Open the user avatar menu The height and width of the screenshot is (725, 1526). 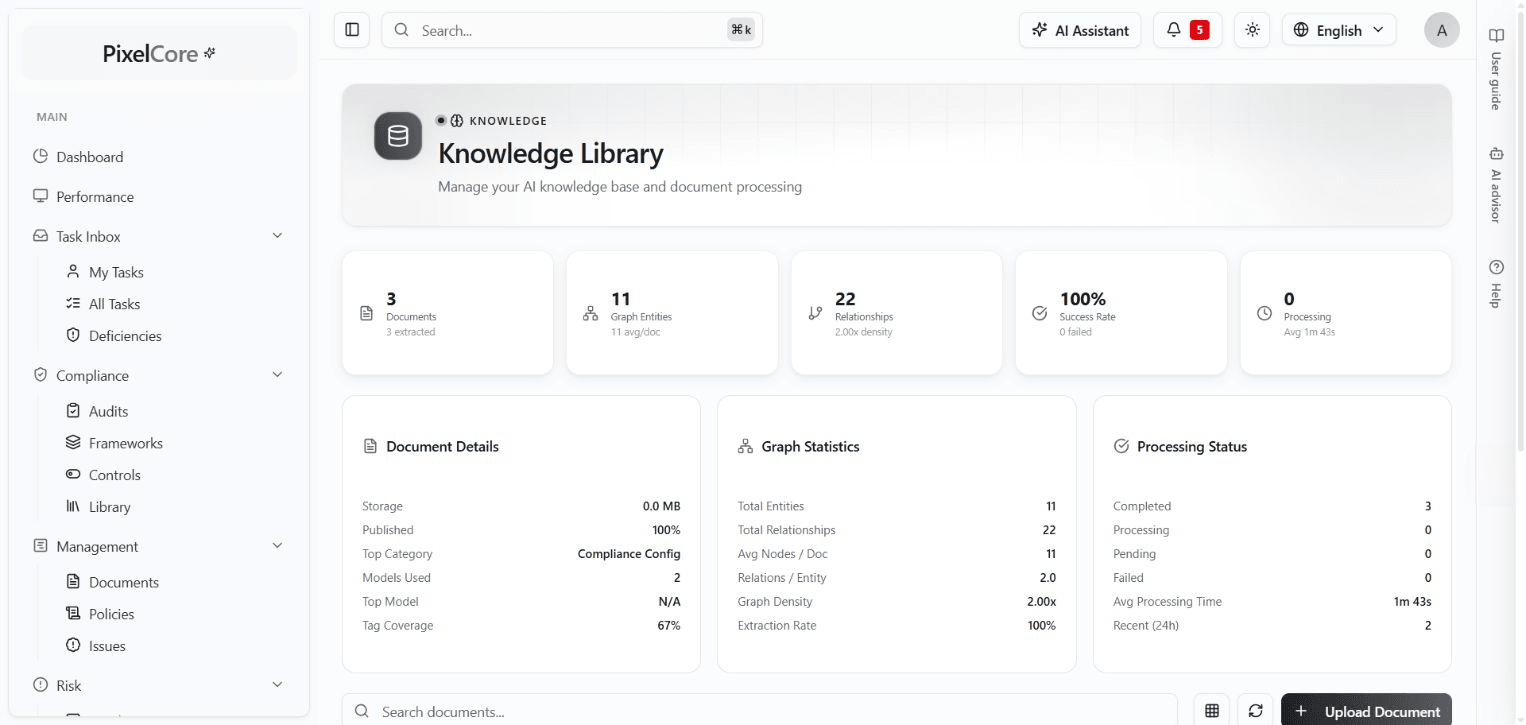[x=1441, y=30]
